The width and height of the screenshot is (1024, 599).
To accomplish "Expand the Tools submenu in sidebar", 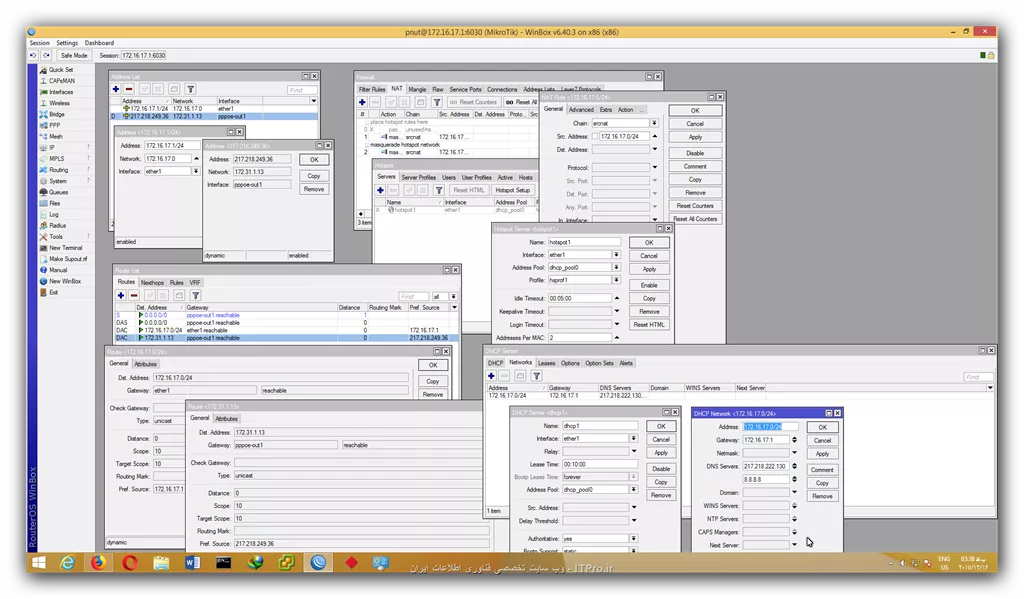I will click(x=89, y=236).
